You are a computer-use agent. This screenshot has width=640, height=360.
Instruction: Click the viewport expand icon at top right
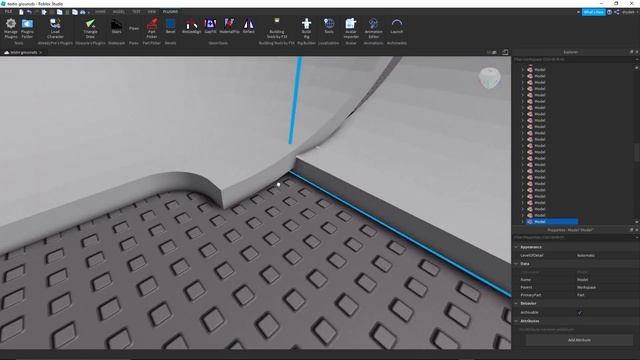[x=505, y=52]
